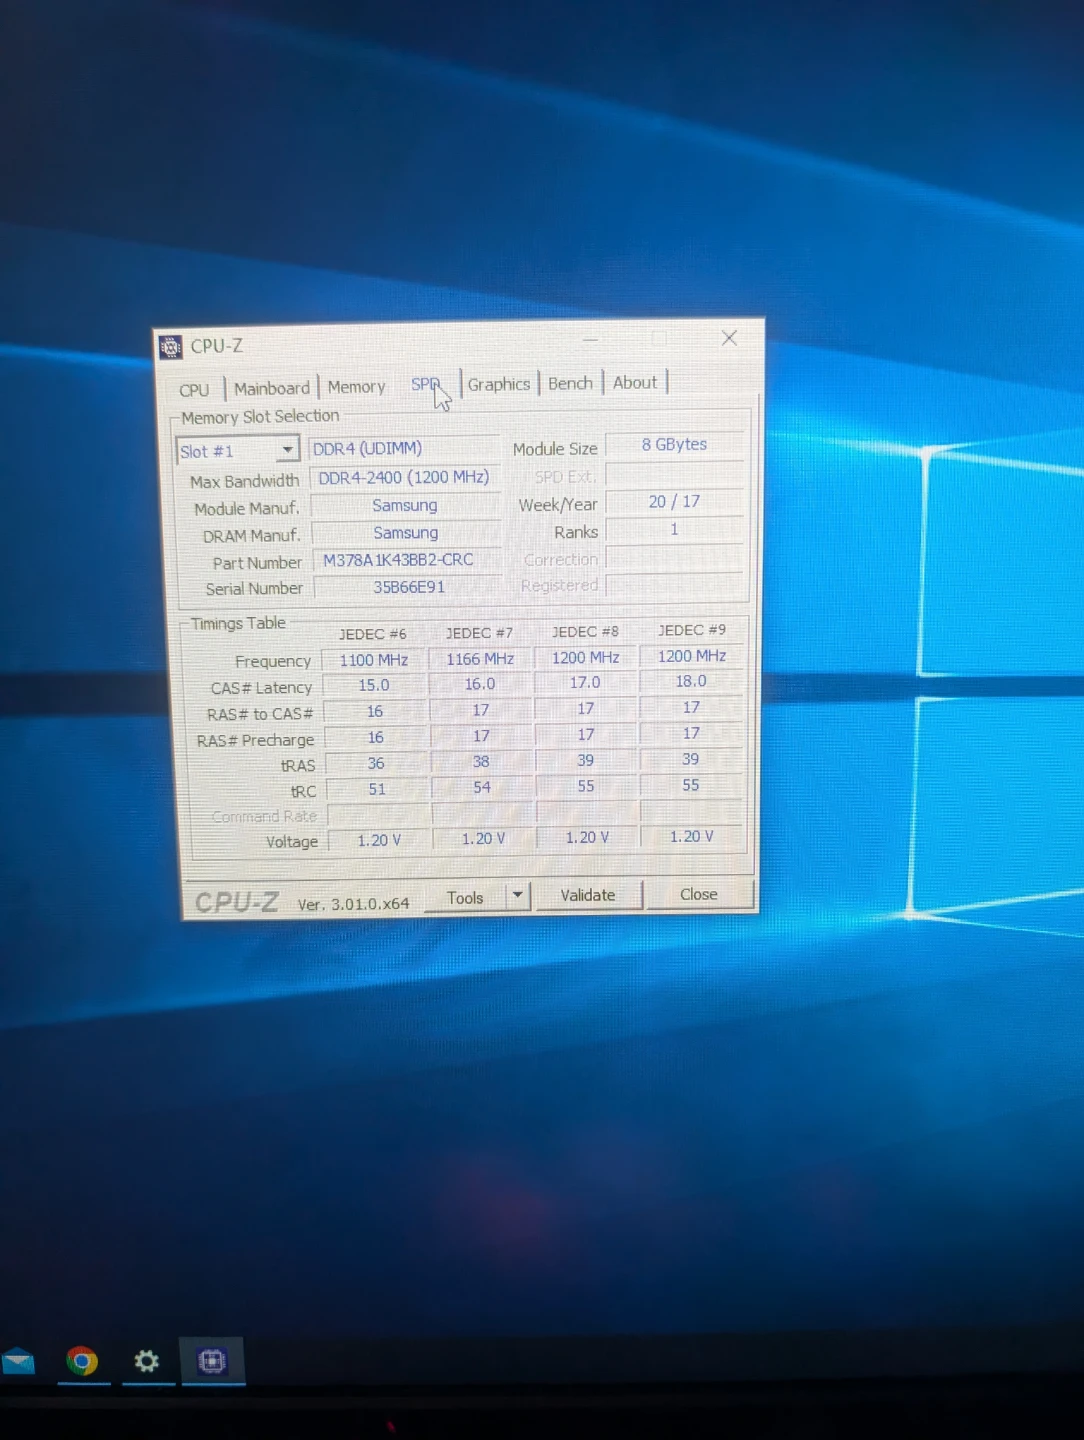Screen dimensions: 1084x1440
Task: Open the Mail app in the taskbar
Action: click(18, 1362)
